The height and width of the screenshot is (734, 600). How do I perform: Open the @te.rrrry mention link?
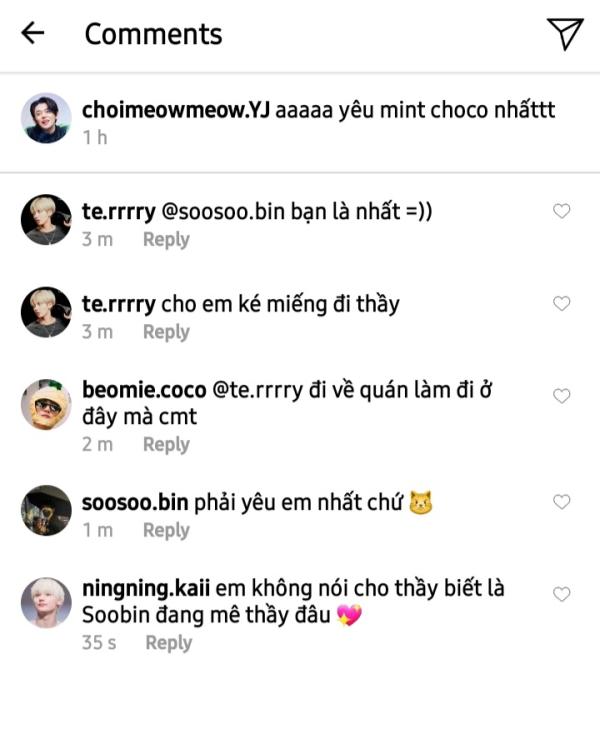tap(257, 390)
